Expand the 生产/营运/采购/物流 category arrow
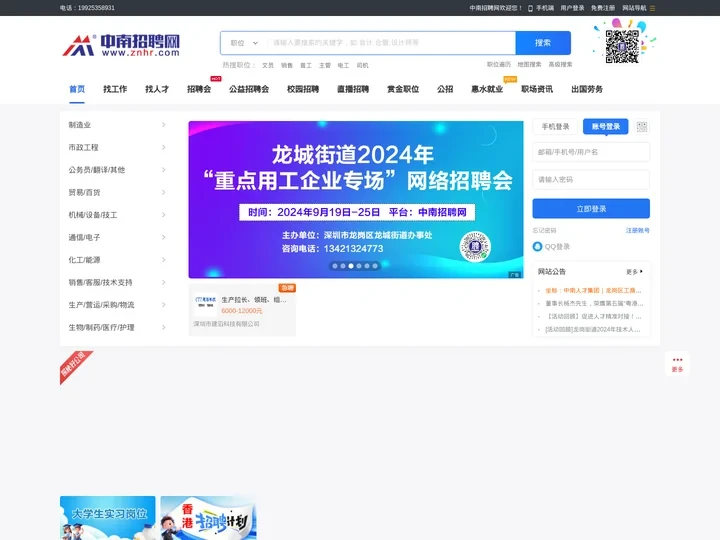720x540 pixels. [163, 305]
